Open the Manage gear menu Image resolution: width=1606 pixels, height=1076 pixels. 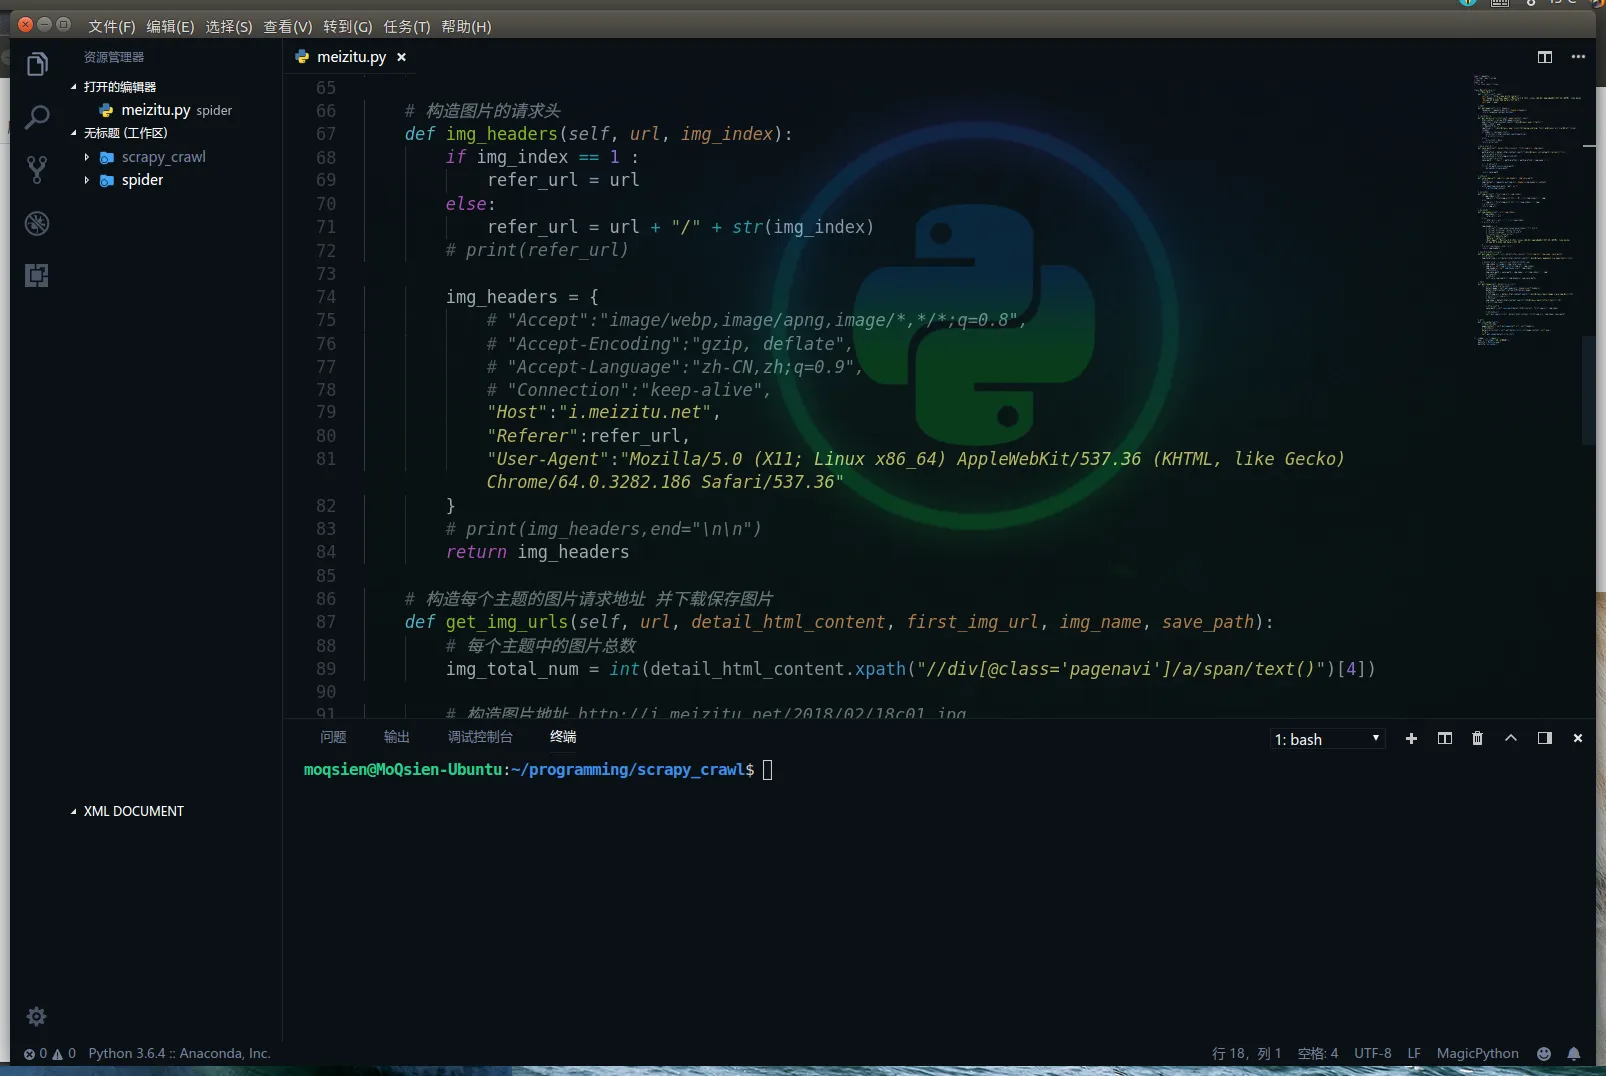pyautogui.click(x=37, y=1017)
